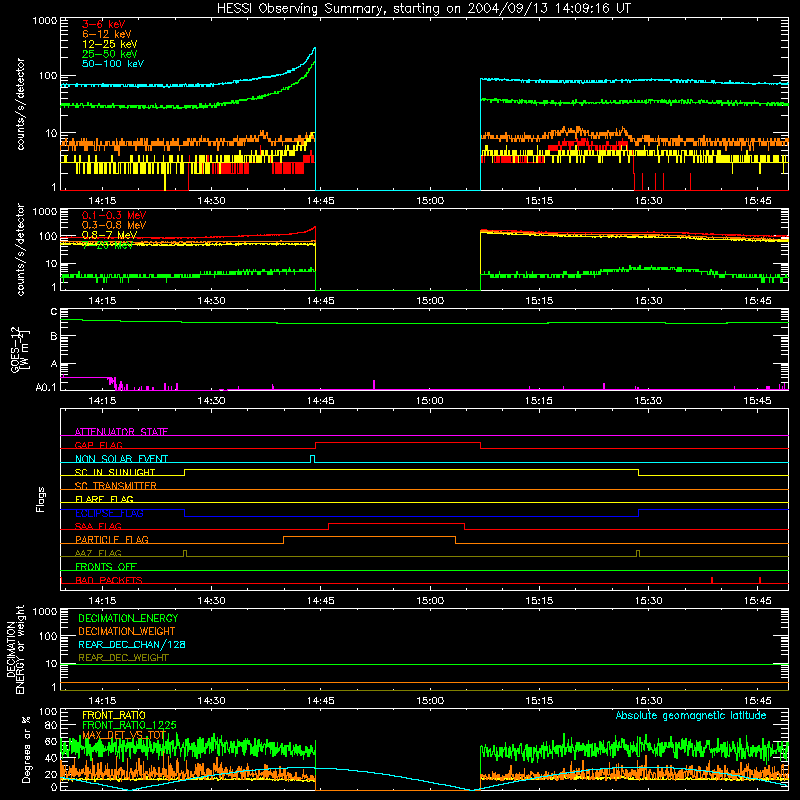Select the 6-12 keV legend label
Screen dimensions: 800x800
click(107, 34)
